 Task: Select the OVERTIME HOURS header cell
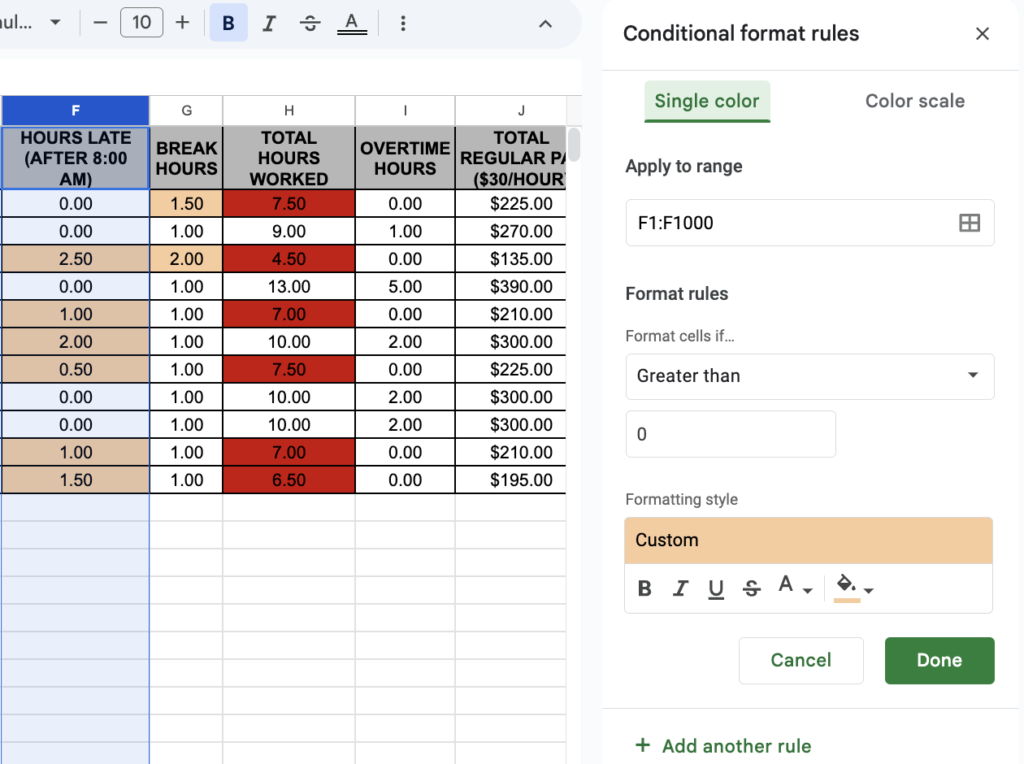tap(406, 158)
